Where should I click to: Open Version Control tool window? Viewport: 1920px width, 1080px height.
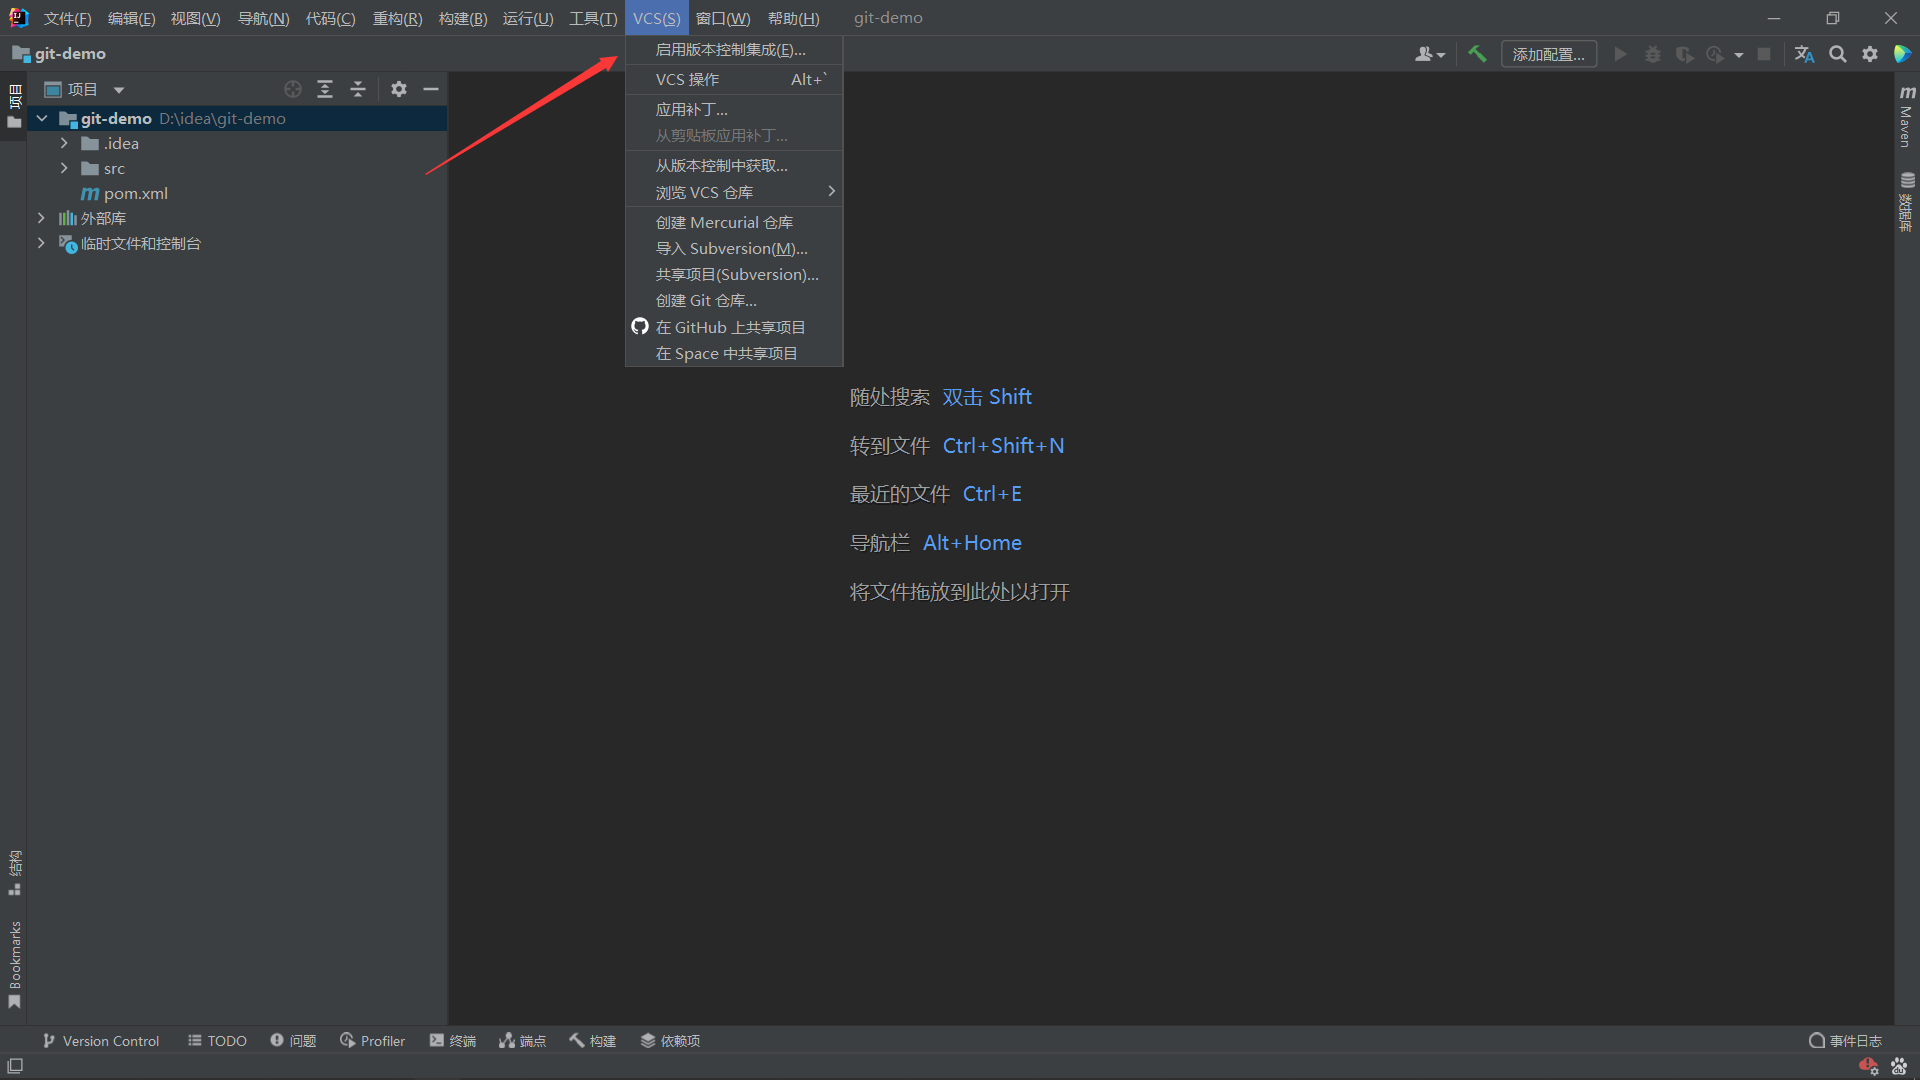[x=101, y=1041]
